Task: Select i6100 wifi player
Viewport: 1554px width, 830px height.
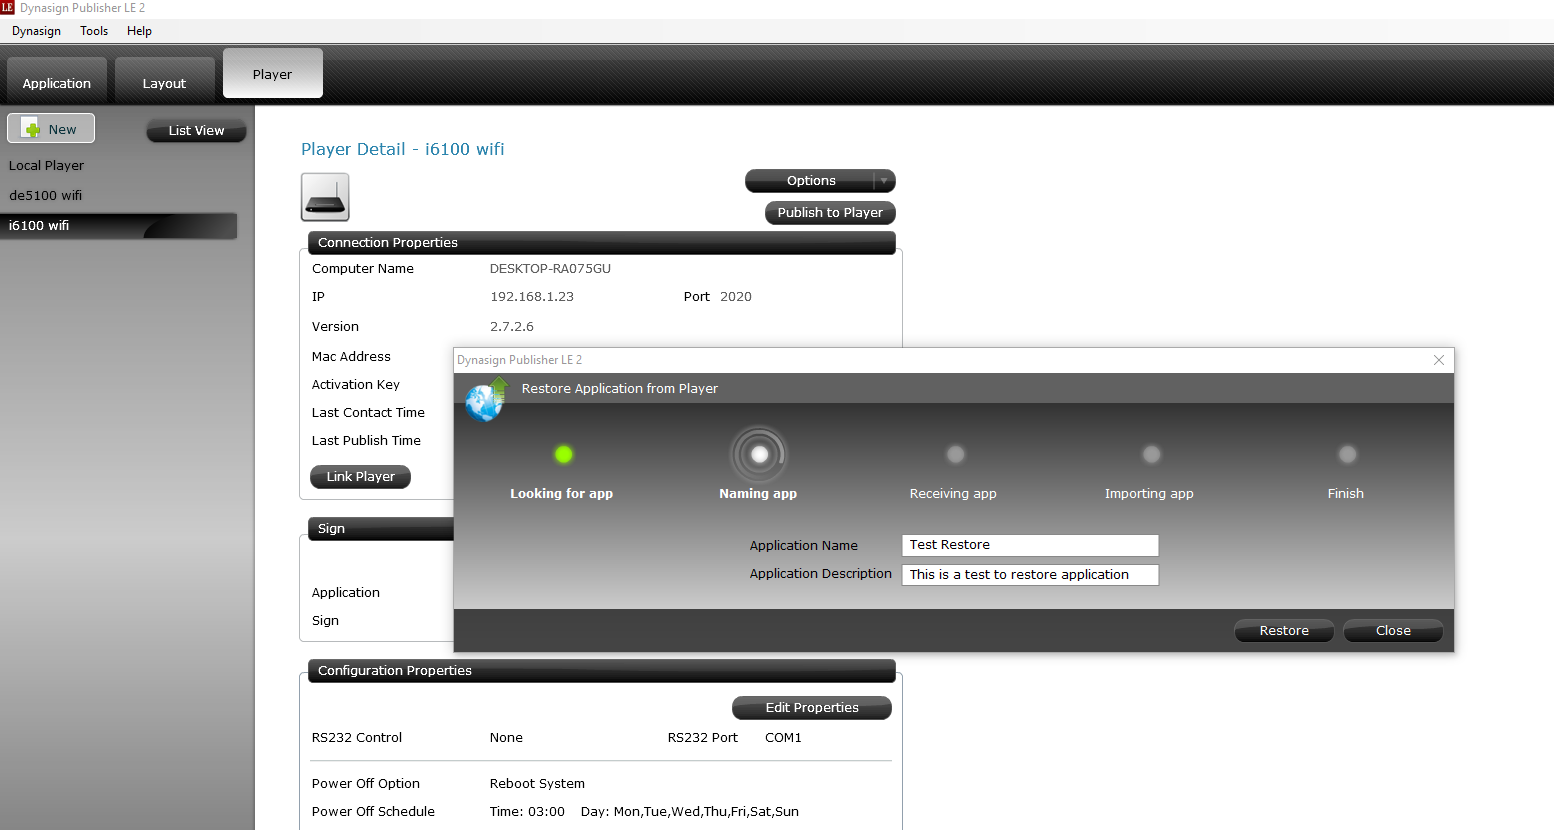Action: tap(119, 226)
